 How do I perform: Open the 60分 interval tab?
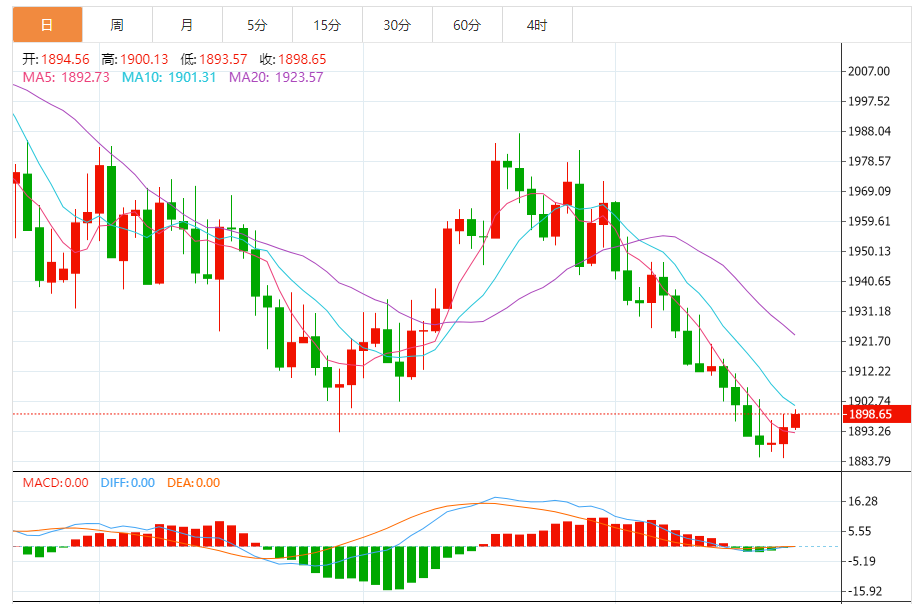point(467,25)
